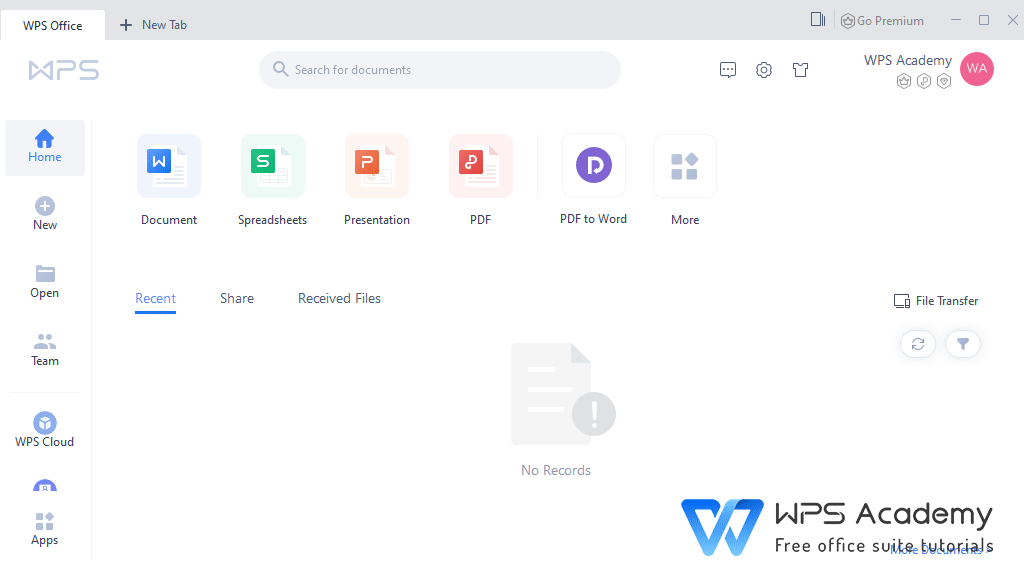The image size is (1024, 576).
Task: Open Apps in the sidebar
Action: [44, 529]
